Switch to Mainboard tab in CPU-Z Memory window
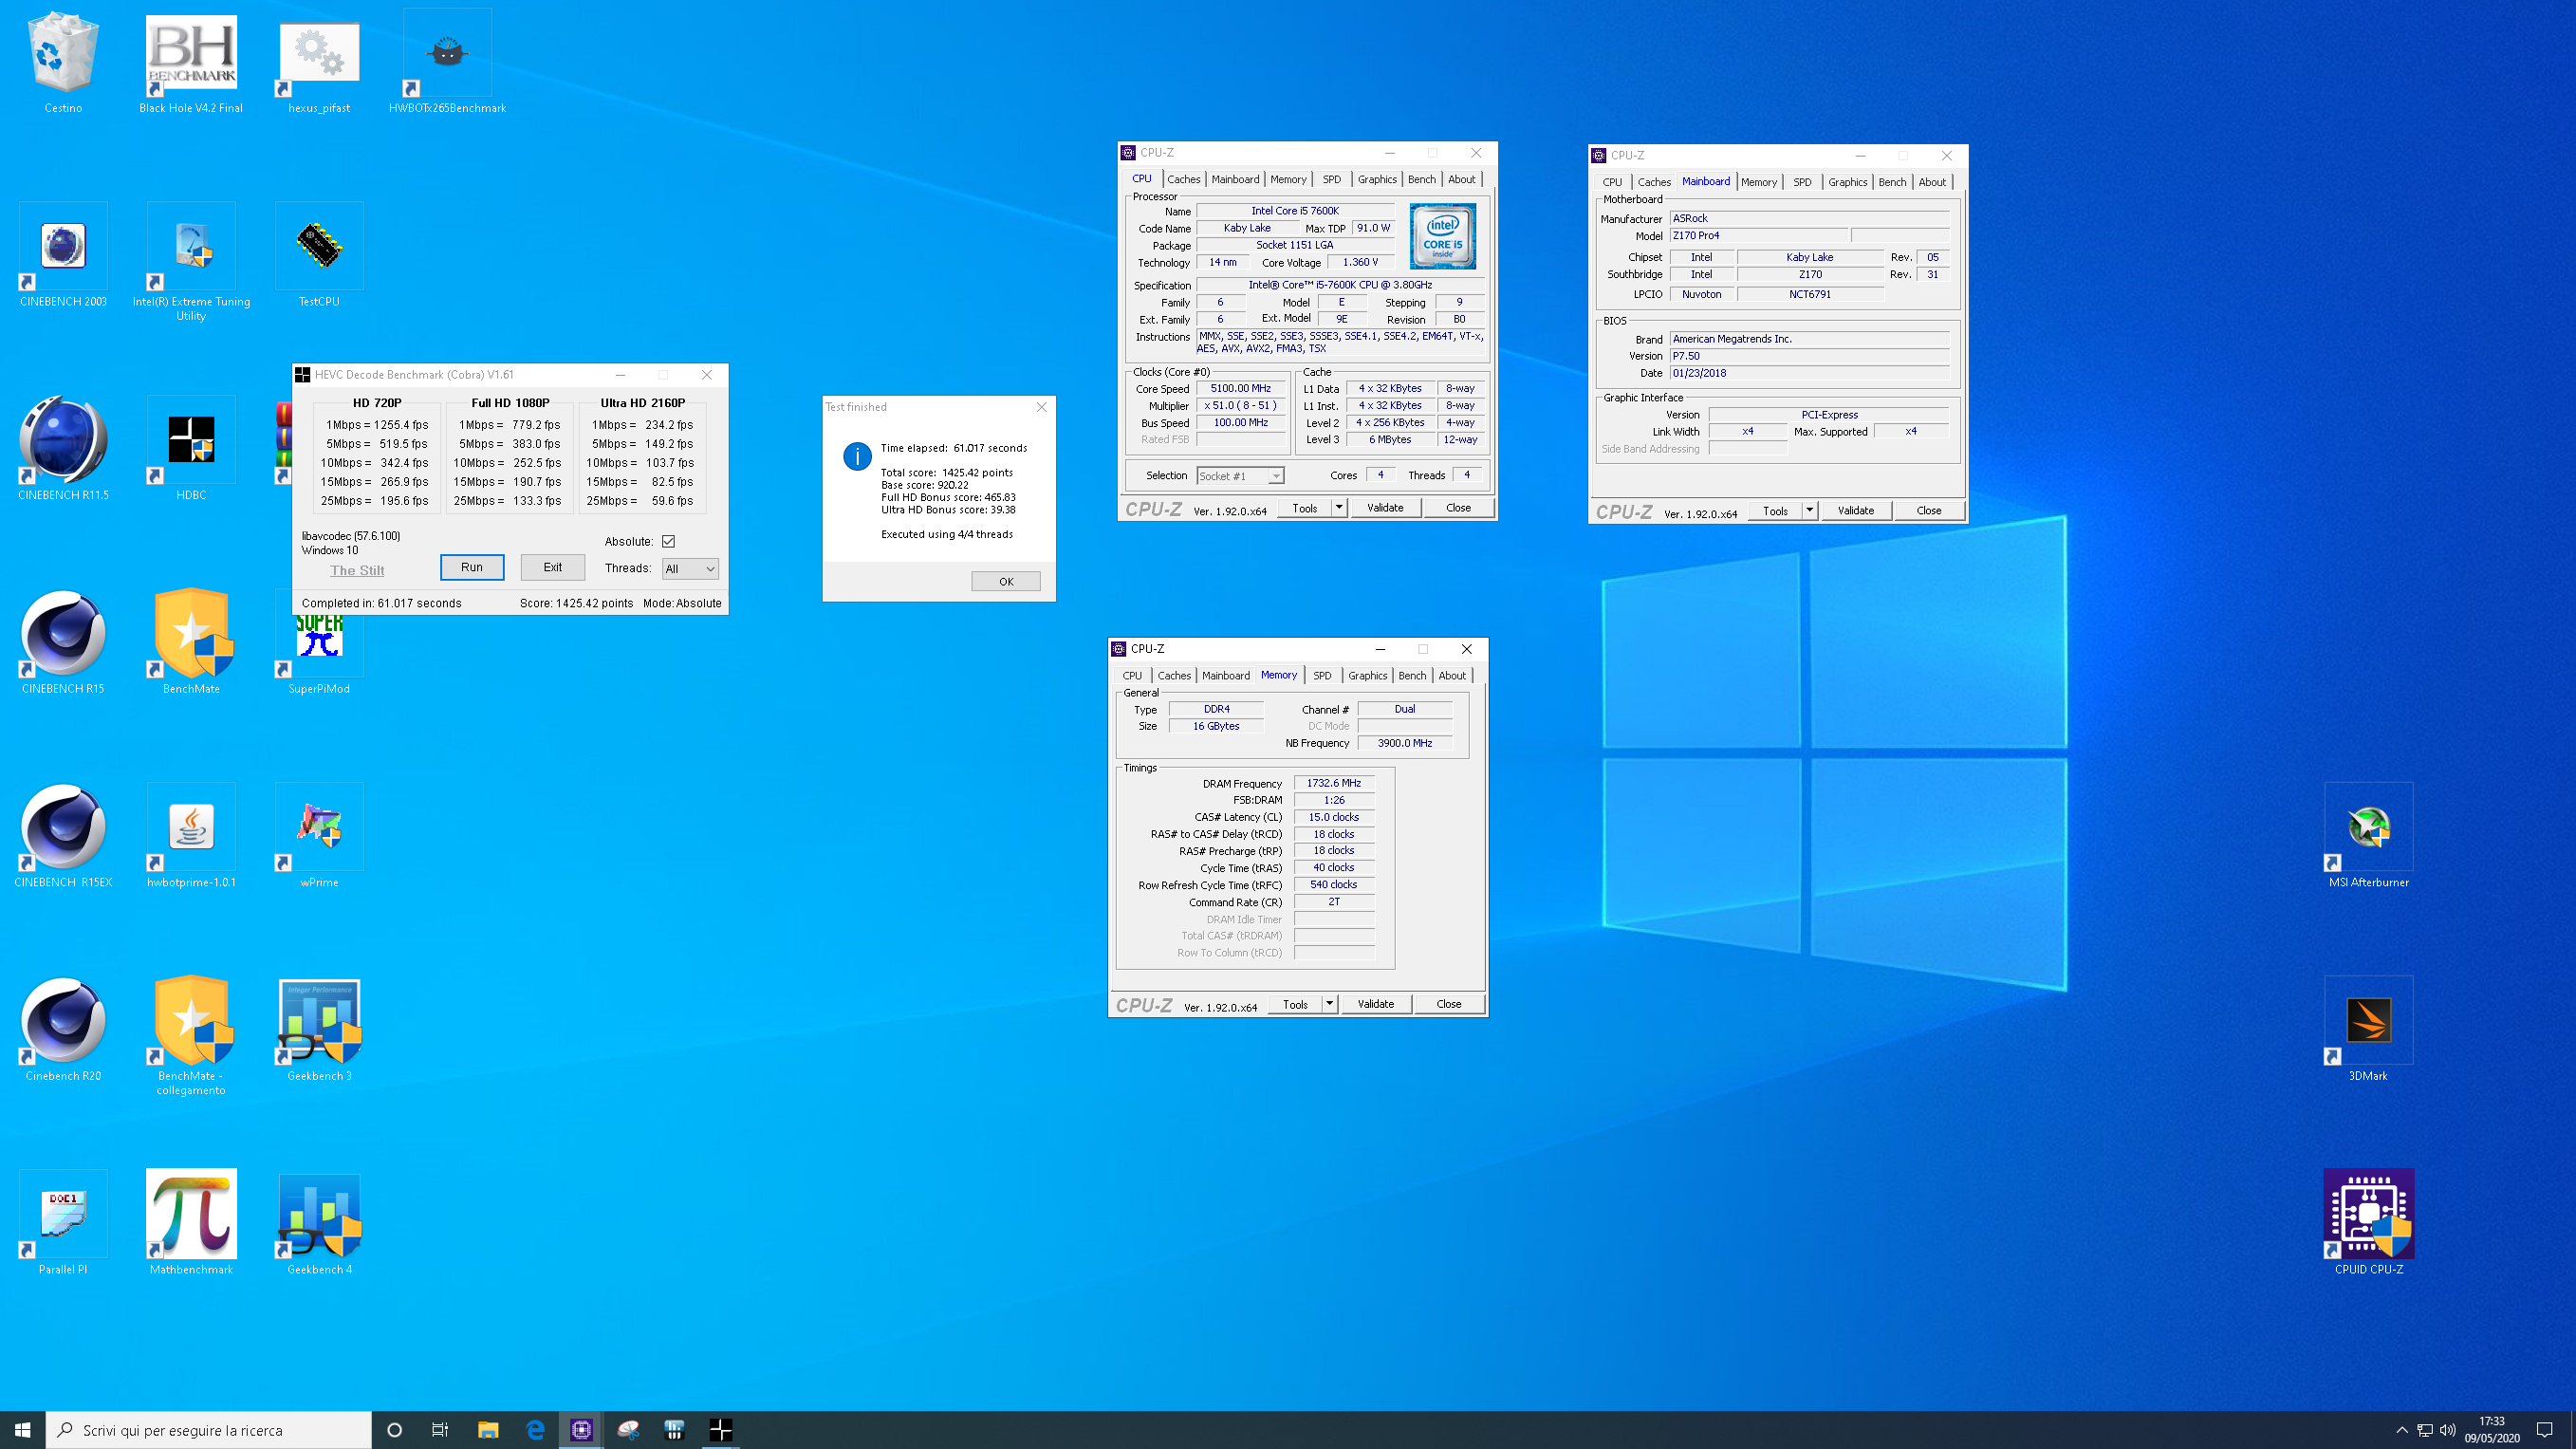Image resolution: width=2576 pixels, height=1449 pixels. (x=1225, y=676)
